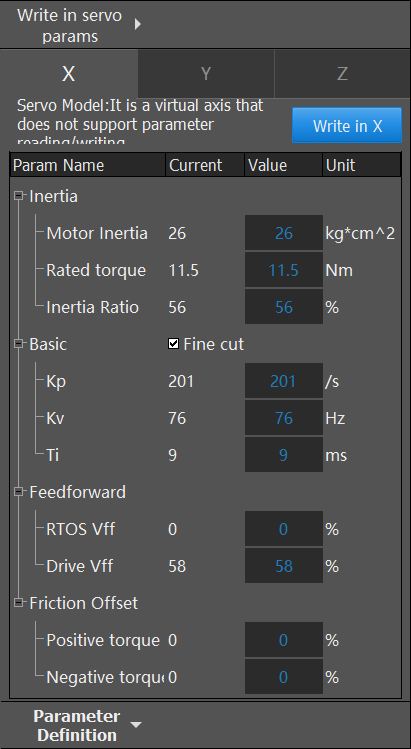This screenshot has width=411, height=749.
Task: Select the X axis tab
Action: [69, 74]
